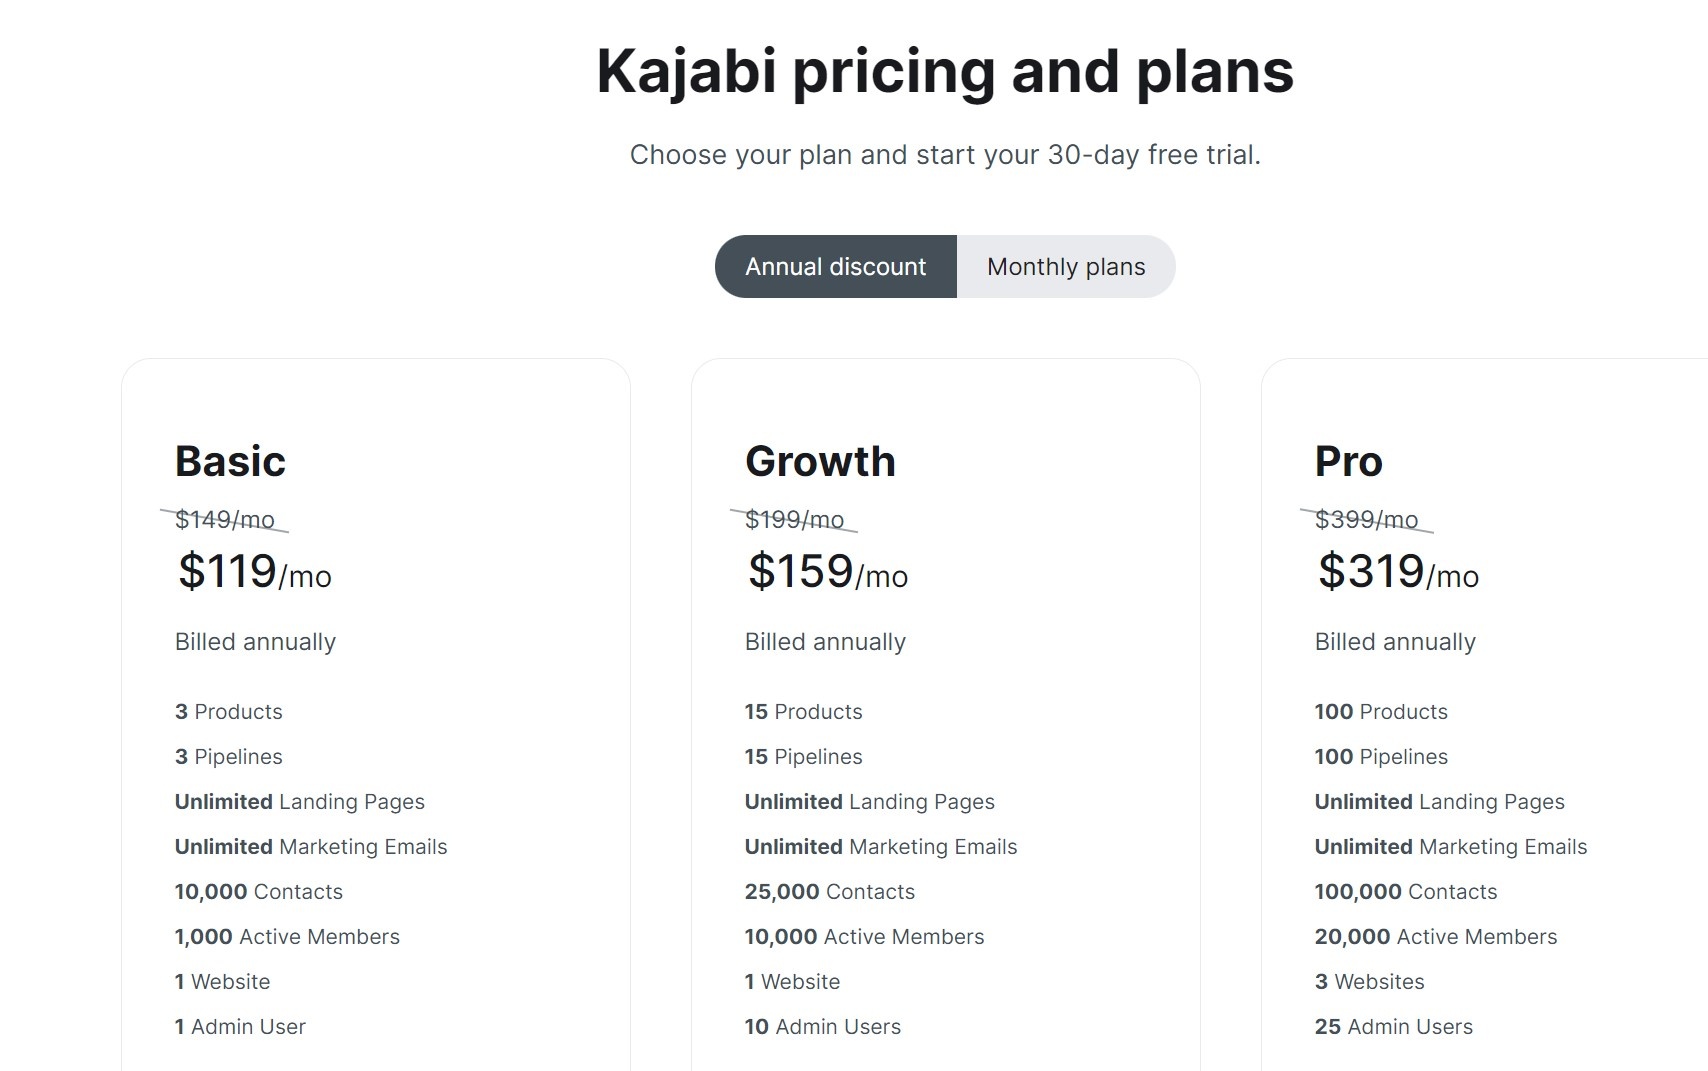Click the crossed-out $149/mo Basic price

point(224,520)
